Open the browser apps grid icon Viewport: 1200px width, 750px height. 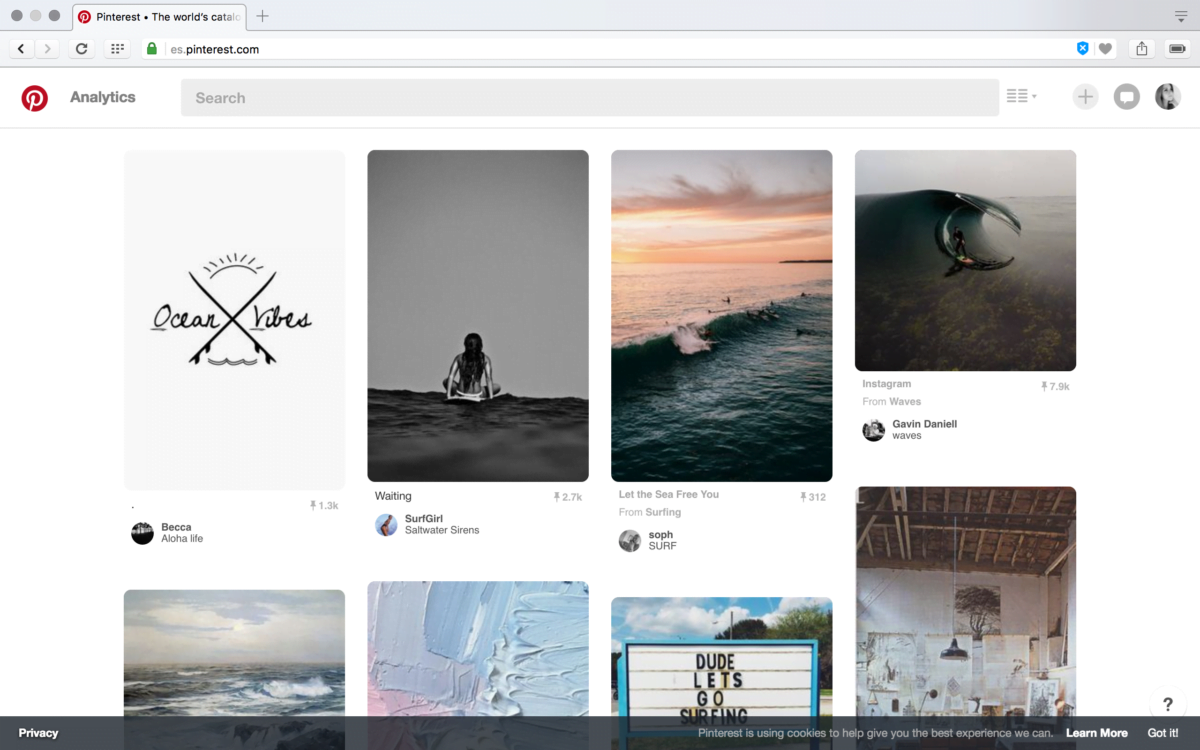tap(117, 49)
